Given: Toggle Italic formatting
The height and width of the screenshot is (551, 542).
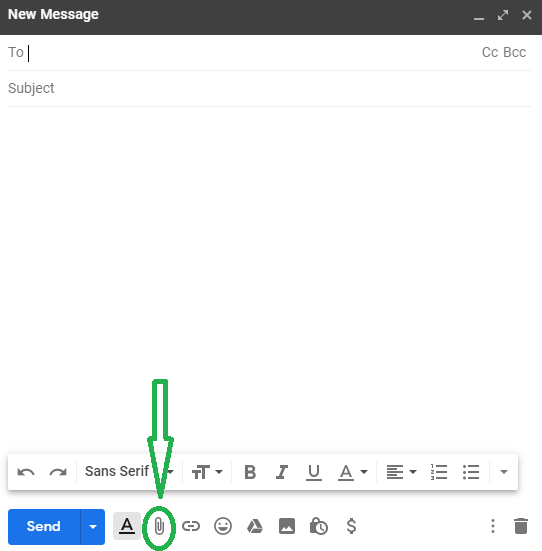Looking at the screenshot, I should 282,472.
